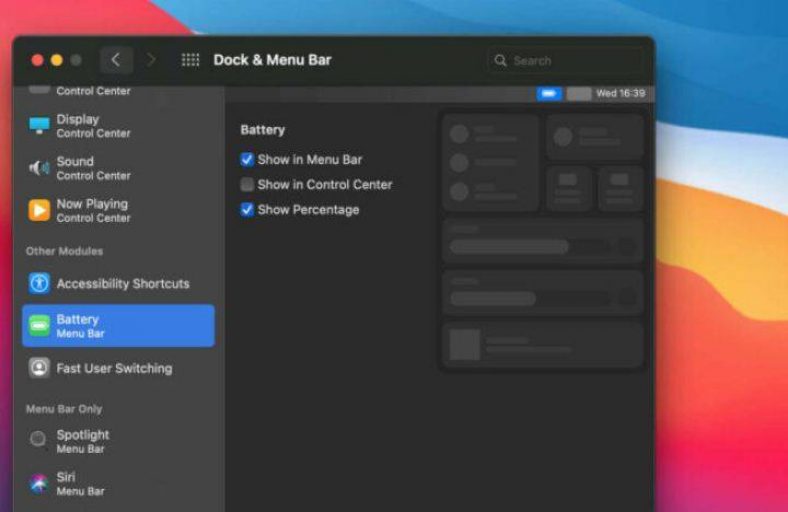Click the Menu Bar Only section header
This screenshot has height=512, width=788.
(x=64, y=409)
